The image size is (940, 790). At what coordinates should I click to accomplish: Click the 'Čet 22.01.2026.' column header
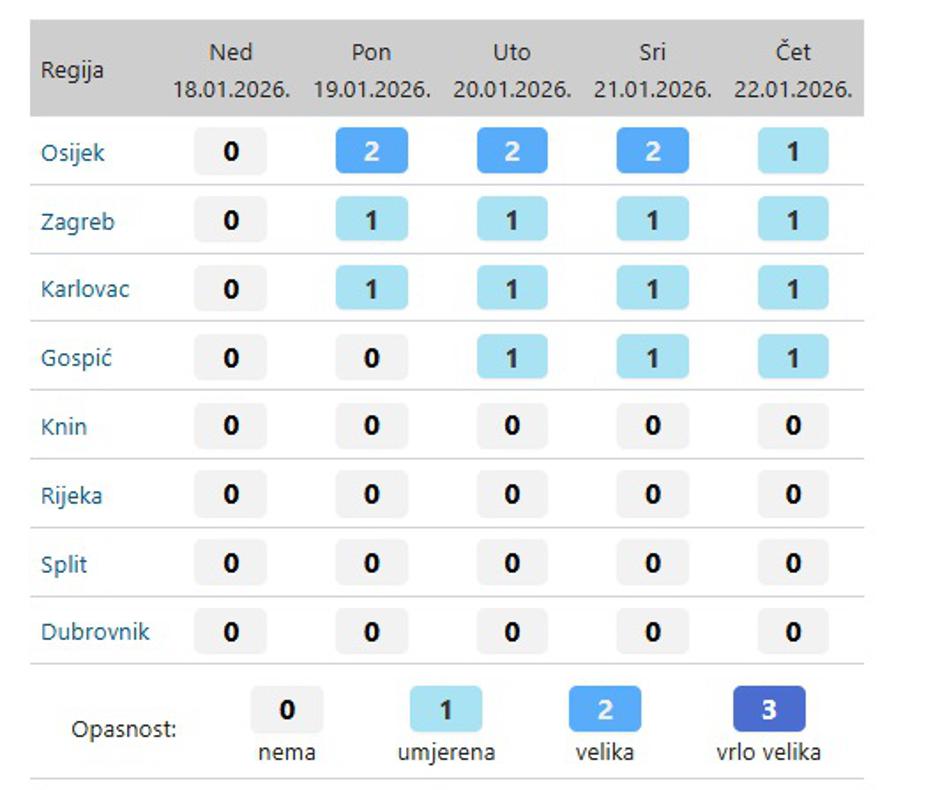coord(793,70)
